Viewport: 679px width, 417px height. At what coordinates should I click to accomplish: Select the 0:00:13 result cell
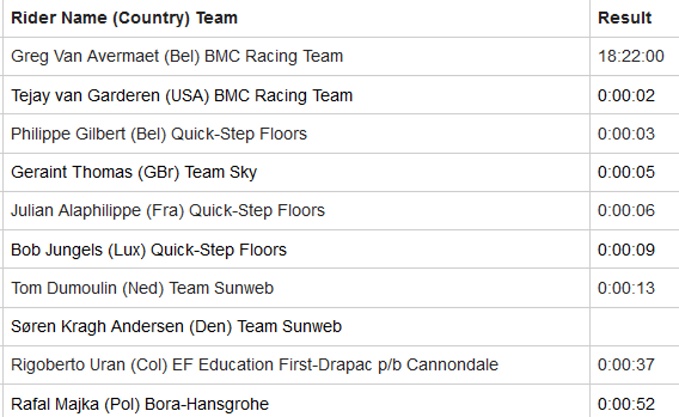627,288
